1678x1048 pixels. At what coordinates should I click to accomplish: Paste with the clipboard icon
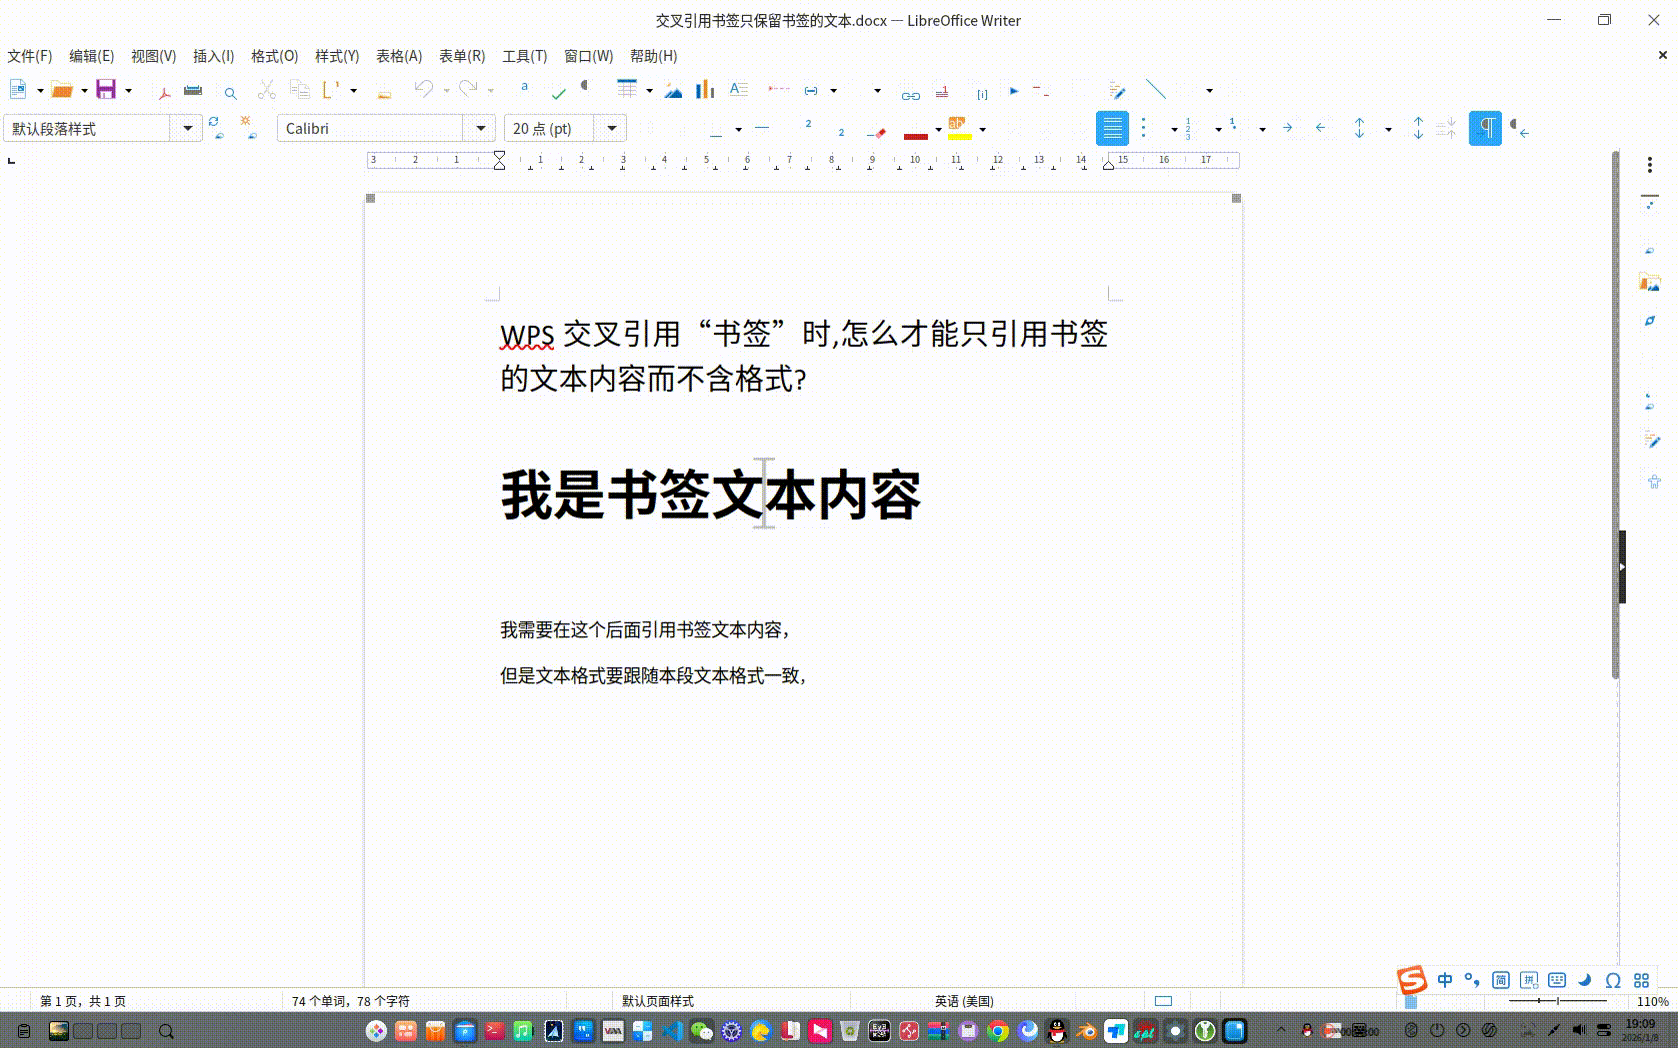pyautogui.click(x=331, y=90)
